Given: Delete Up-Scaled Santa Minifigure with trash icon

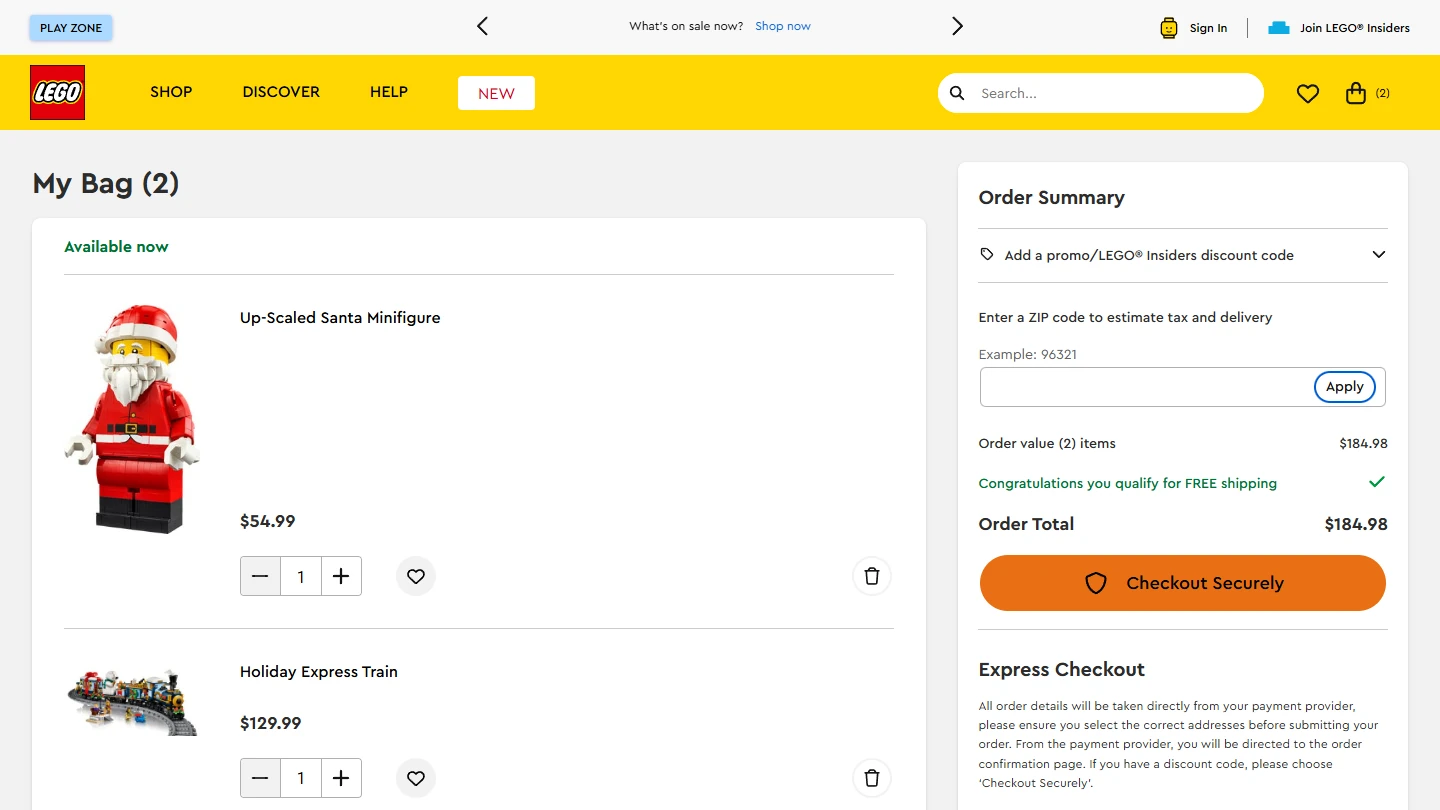Looking at the screenshot, I should [x=871, y=576].
